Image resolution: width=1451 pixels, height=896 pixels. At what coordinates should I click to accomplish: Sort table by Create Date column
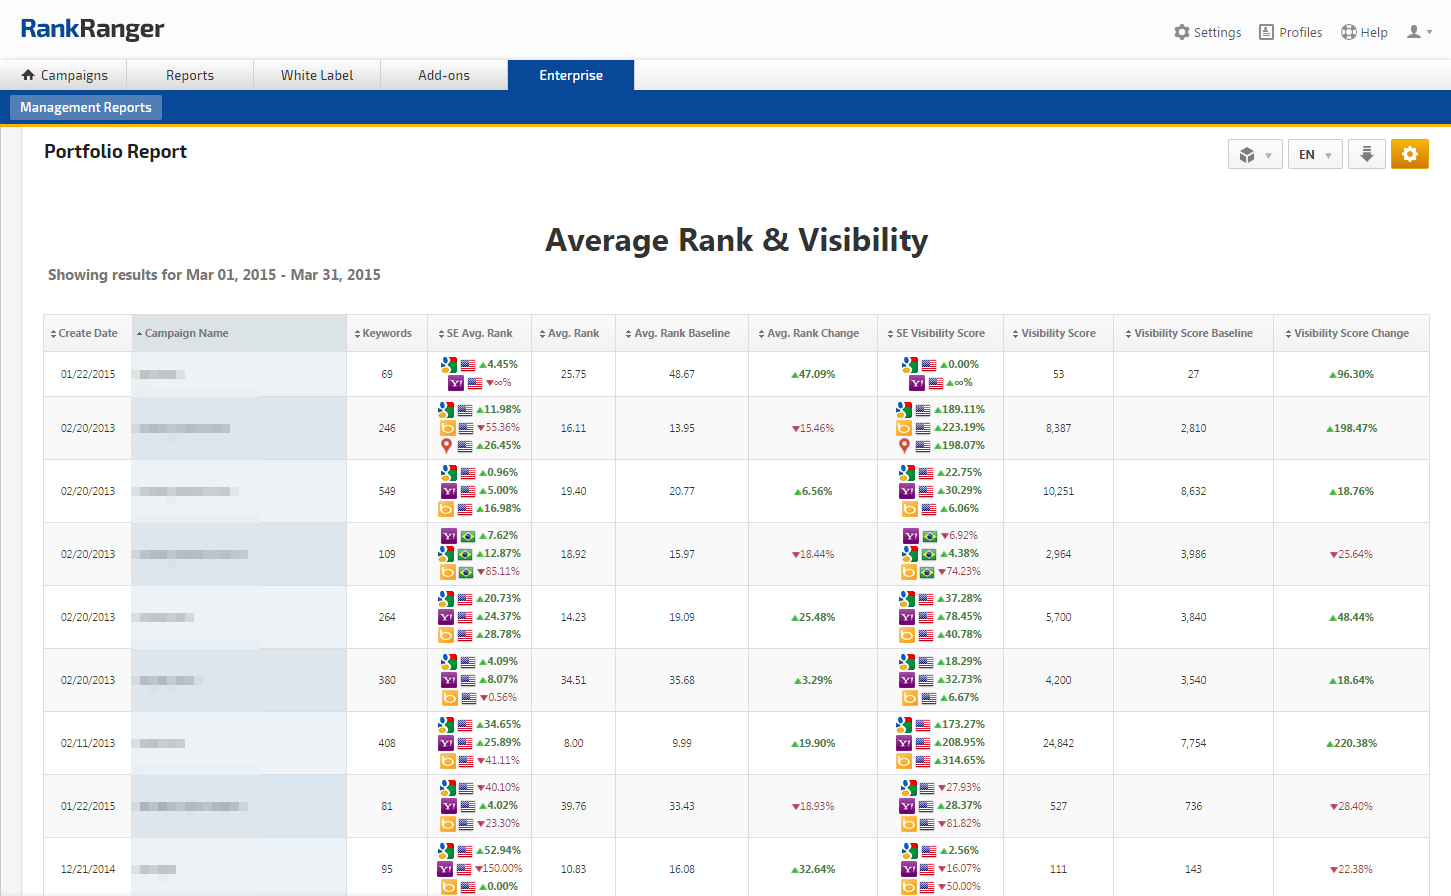pyautogui.click(x=87, y=333)
